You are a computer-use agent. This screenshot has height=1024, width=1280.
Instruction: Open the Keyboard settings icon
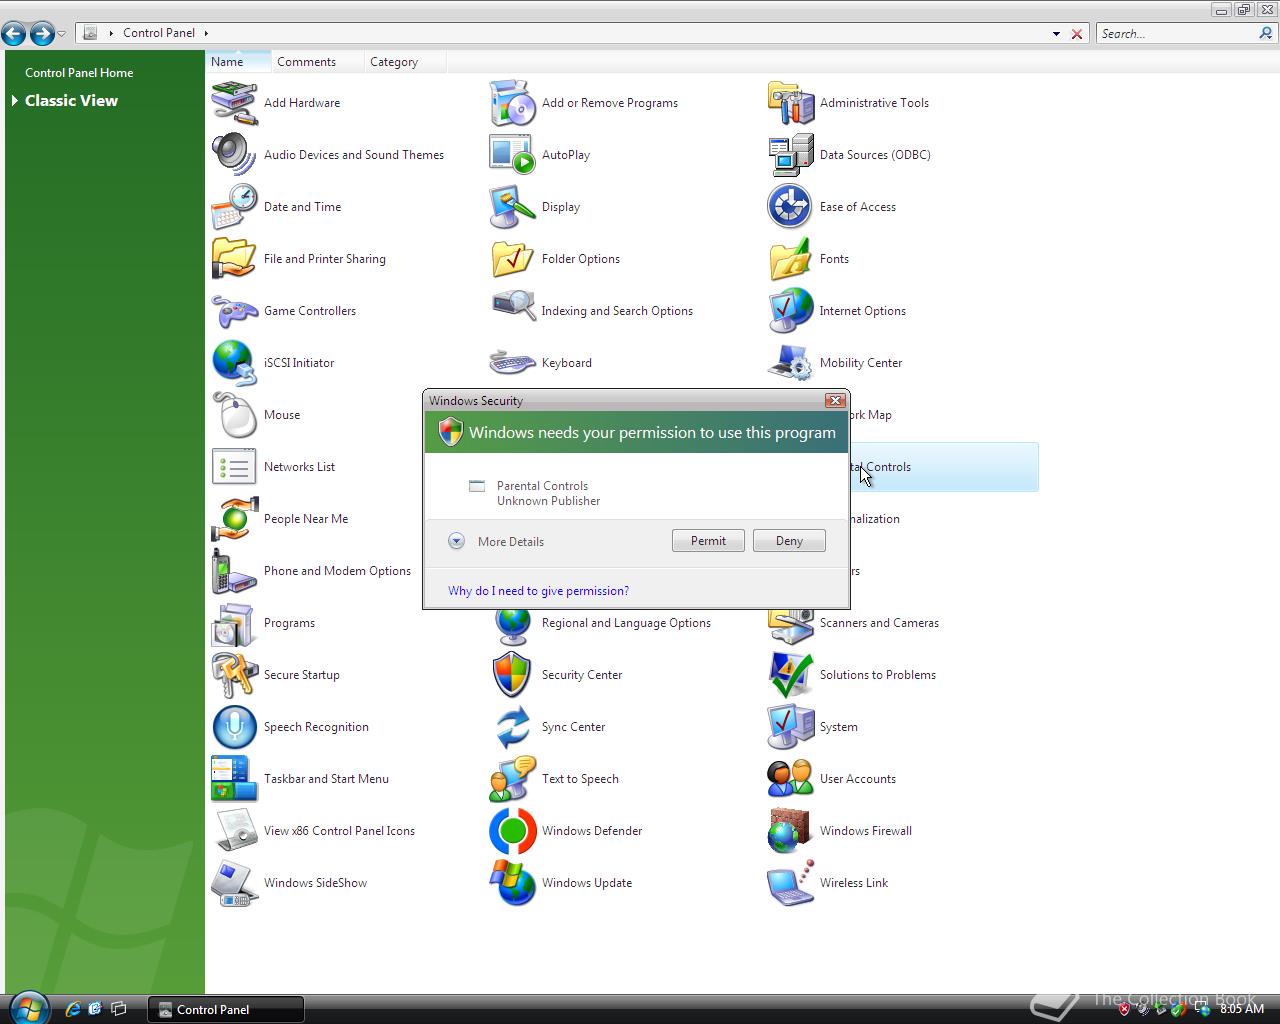tap(513, 363)
